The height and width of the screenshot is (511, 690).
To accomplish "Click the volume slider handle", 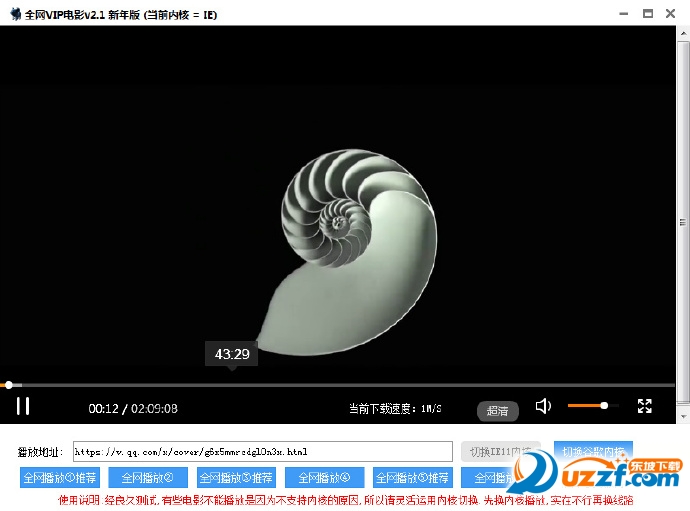I will pos(604,406).
